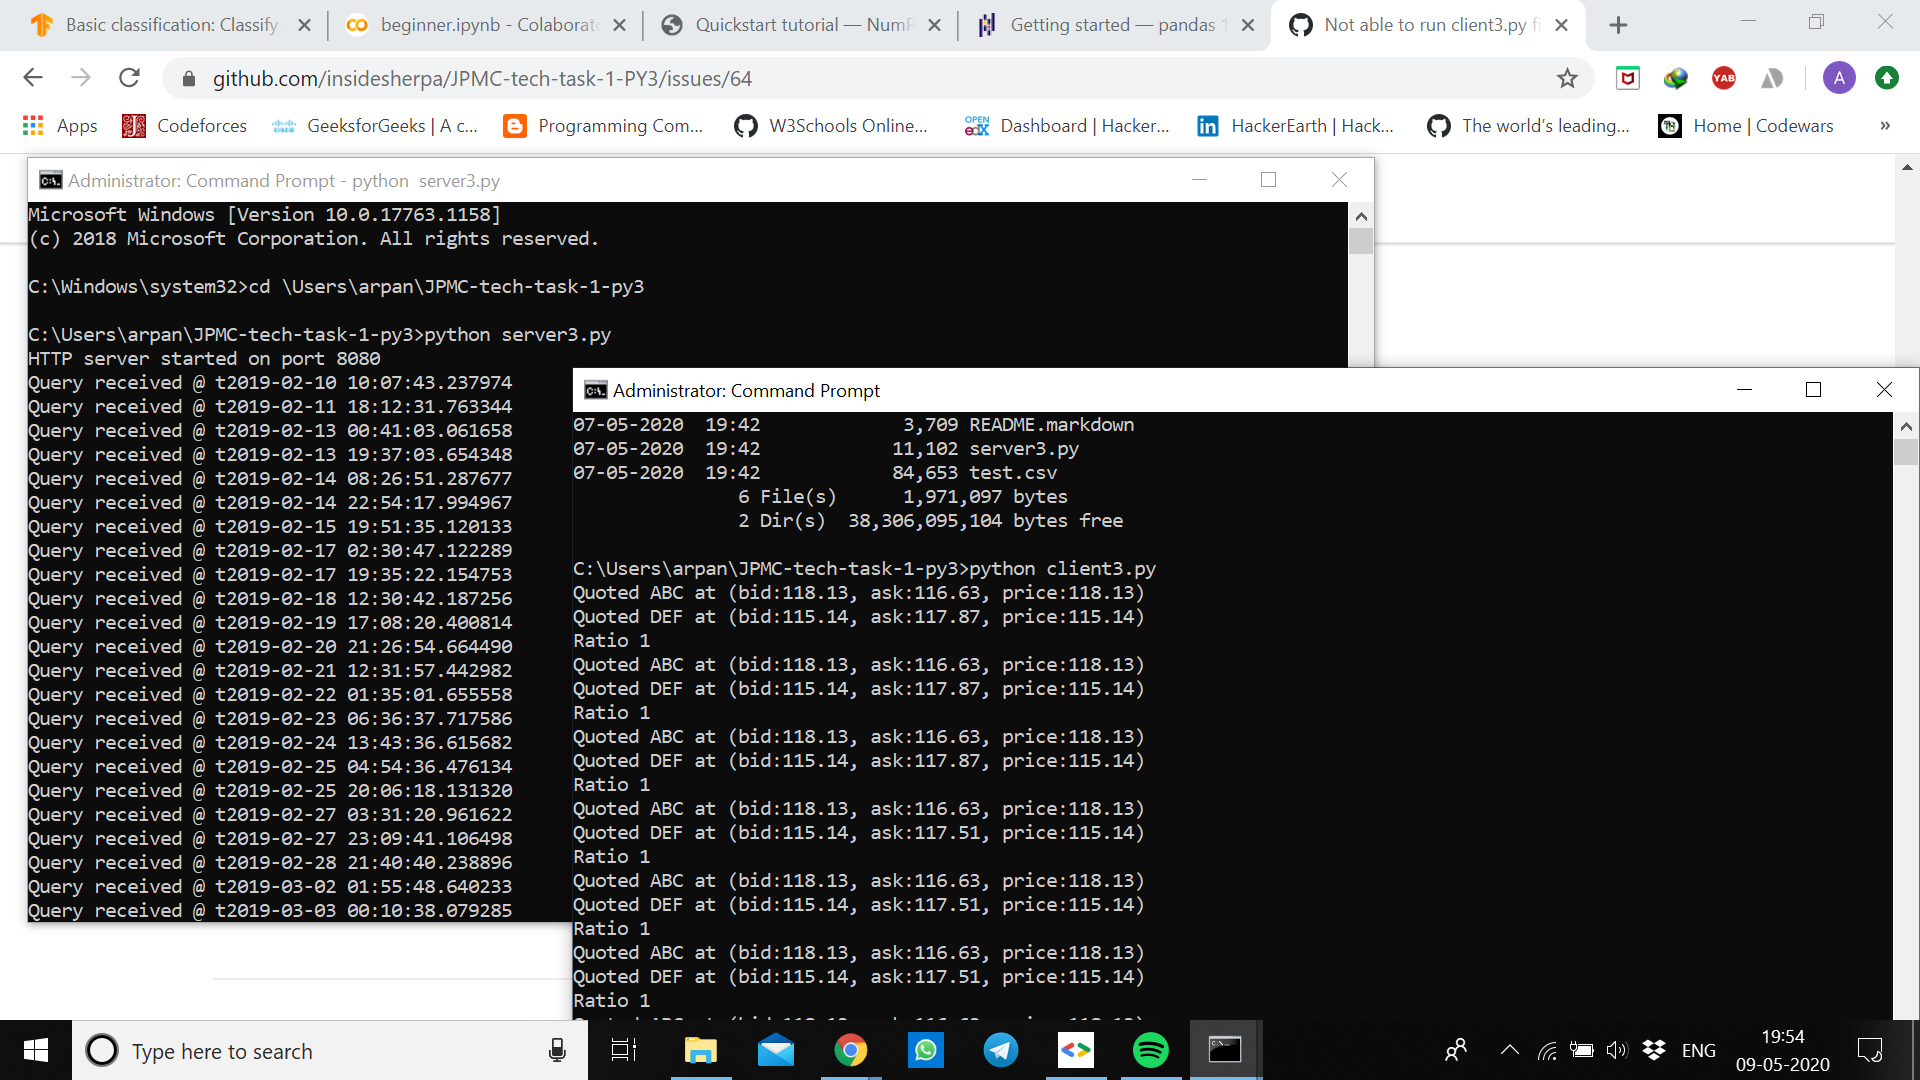Image resolution: width=1920 pixels, height=1080 pixels.
Task: Mute audio via the speaker tray icon
Action: point(1618,1050)
